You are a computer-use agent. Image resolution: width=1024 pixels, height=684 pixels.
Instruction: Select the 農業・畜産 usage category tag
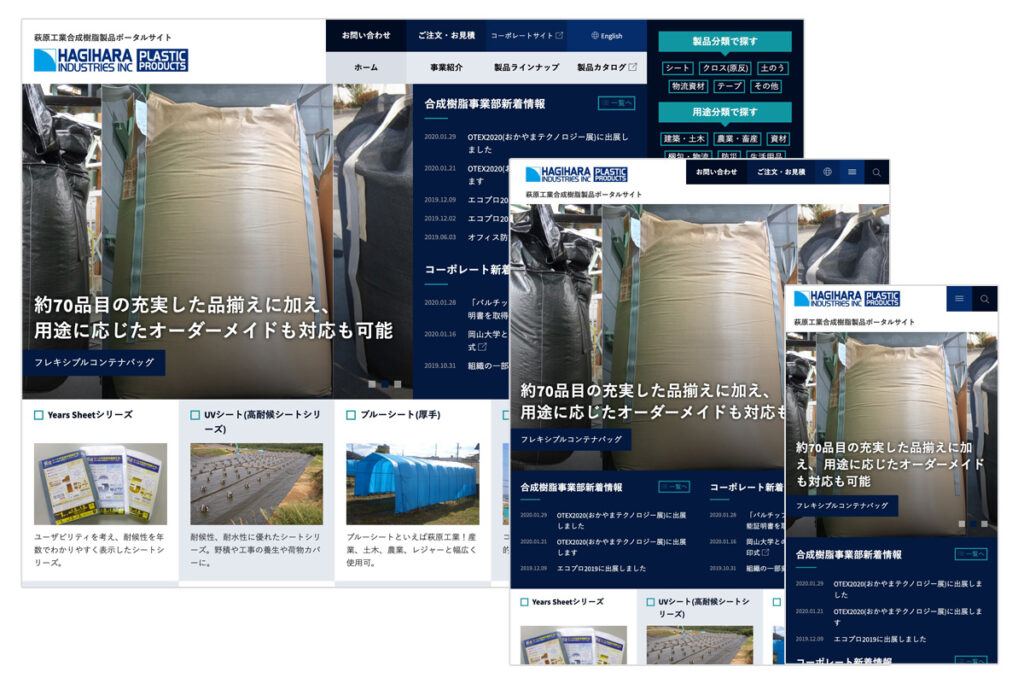click(737, 138)
